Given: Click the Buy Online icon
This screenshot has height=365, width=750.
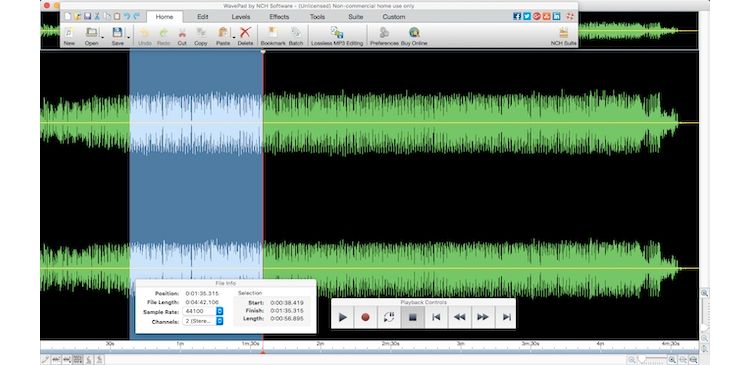Looking at the screenshot, I should click(414, 36).
